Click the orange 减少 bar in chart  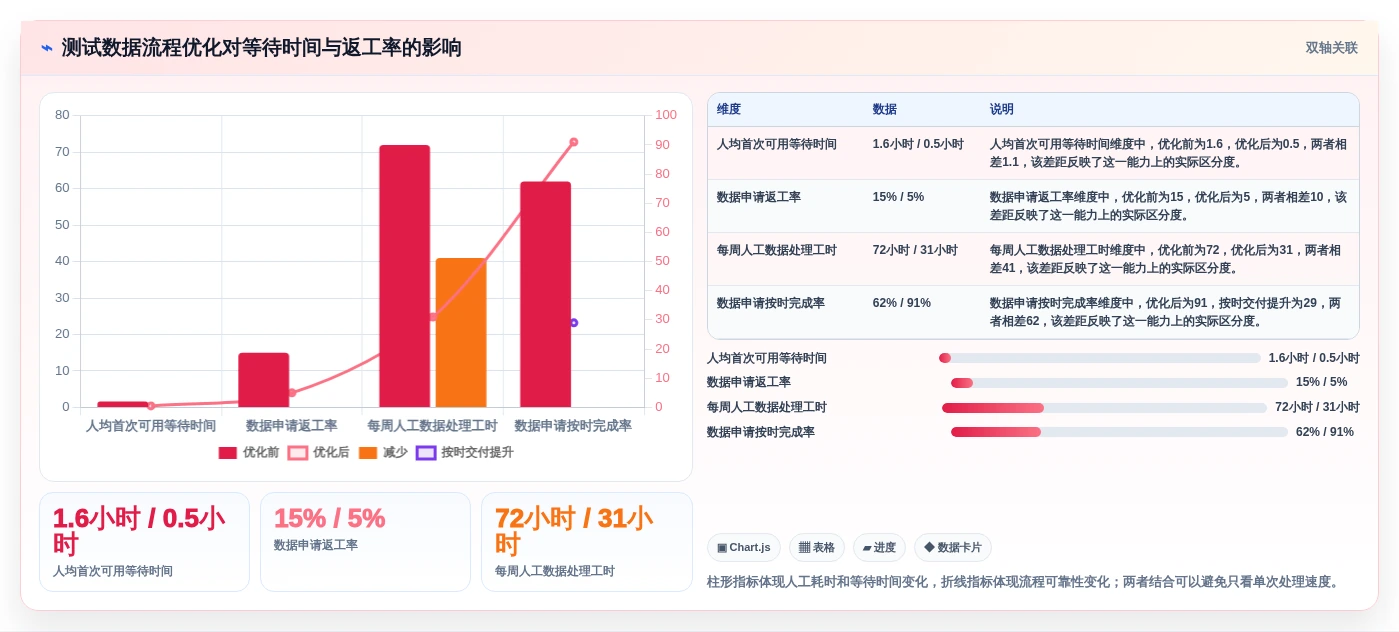461,333
